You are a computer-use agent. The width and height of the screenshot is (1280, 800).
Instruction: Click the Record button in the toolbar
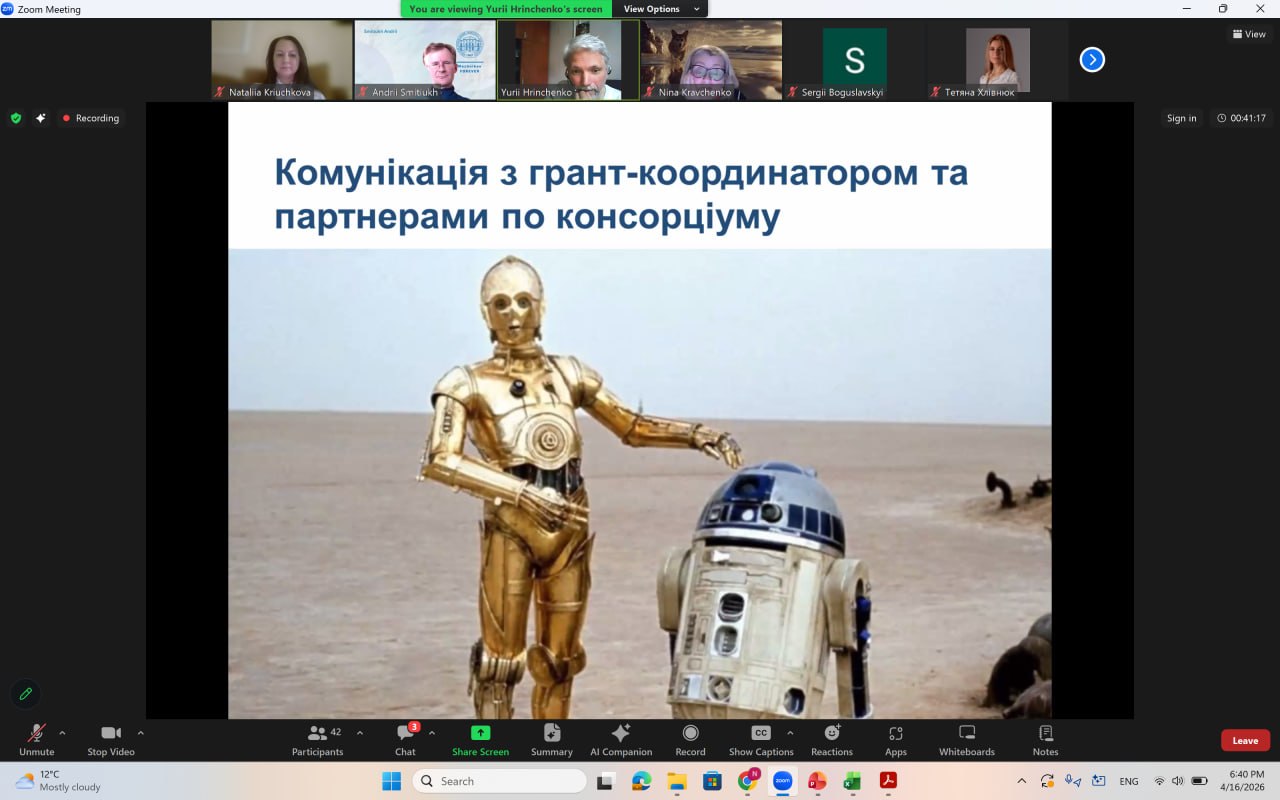[690, 739]
